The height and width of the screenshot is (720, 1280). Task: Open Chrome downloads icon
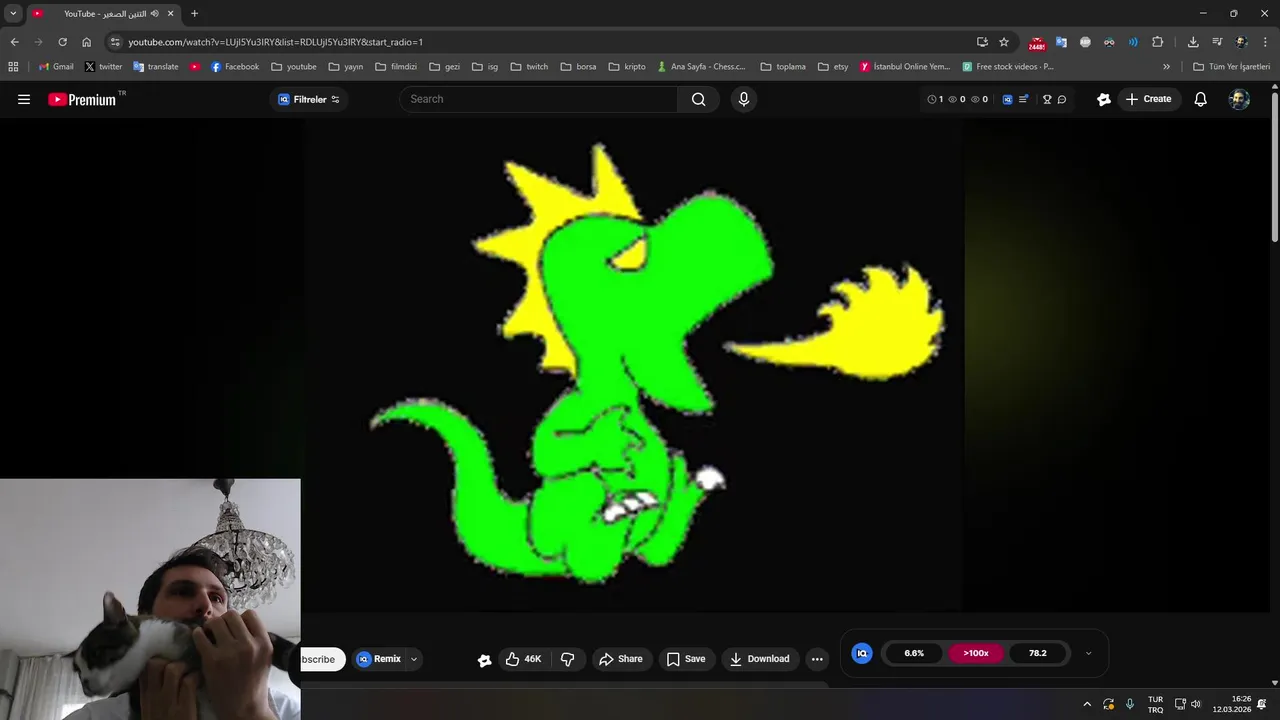(x=1193, y=42)
